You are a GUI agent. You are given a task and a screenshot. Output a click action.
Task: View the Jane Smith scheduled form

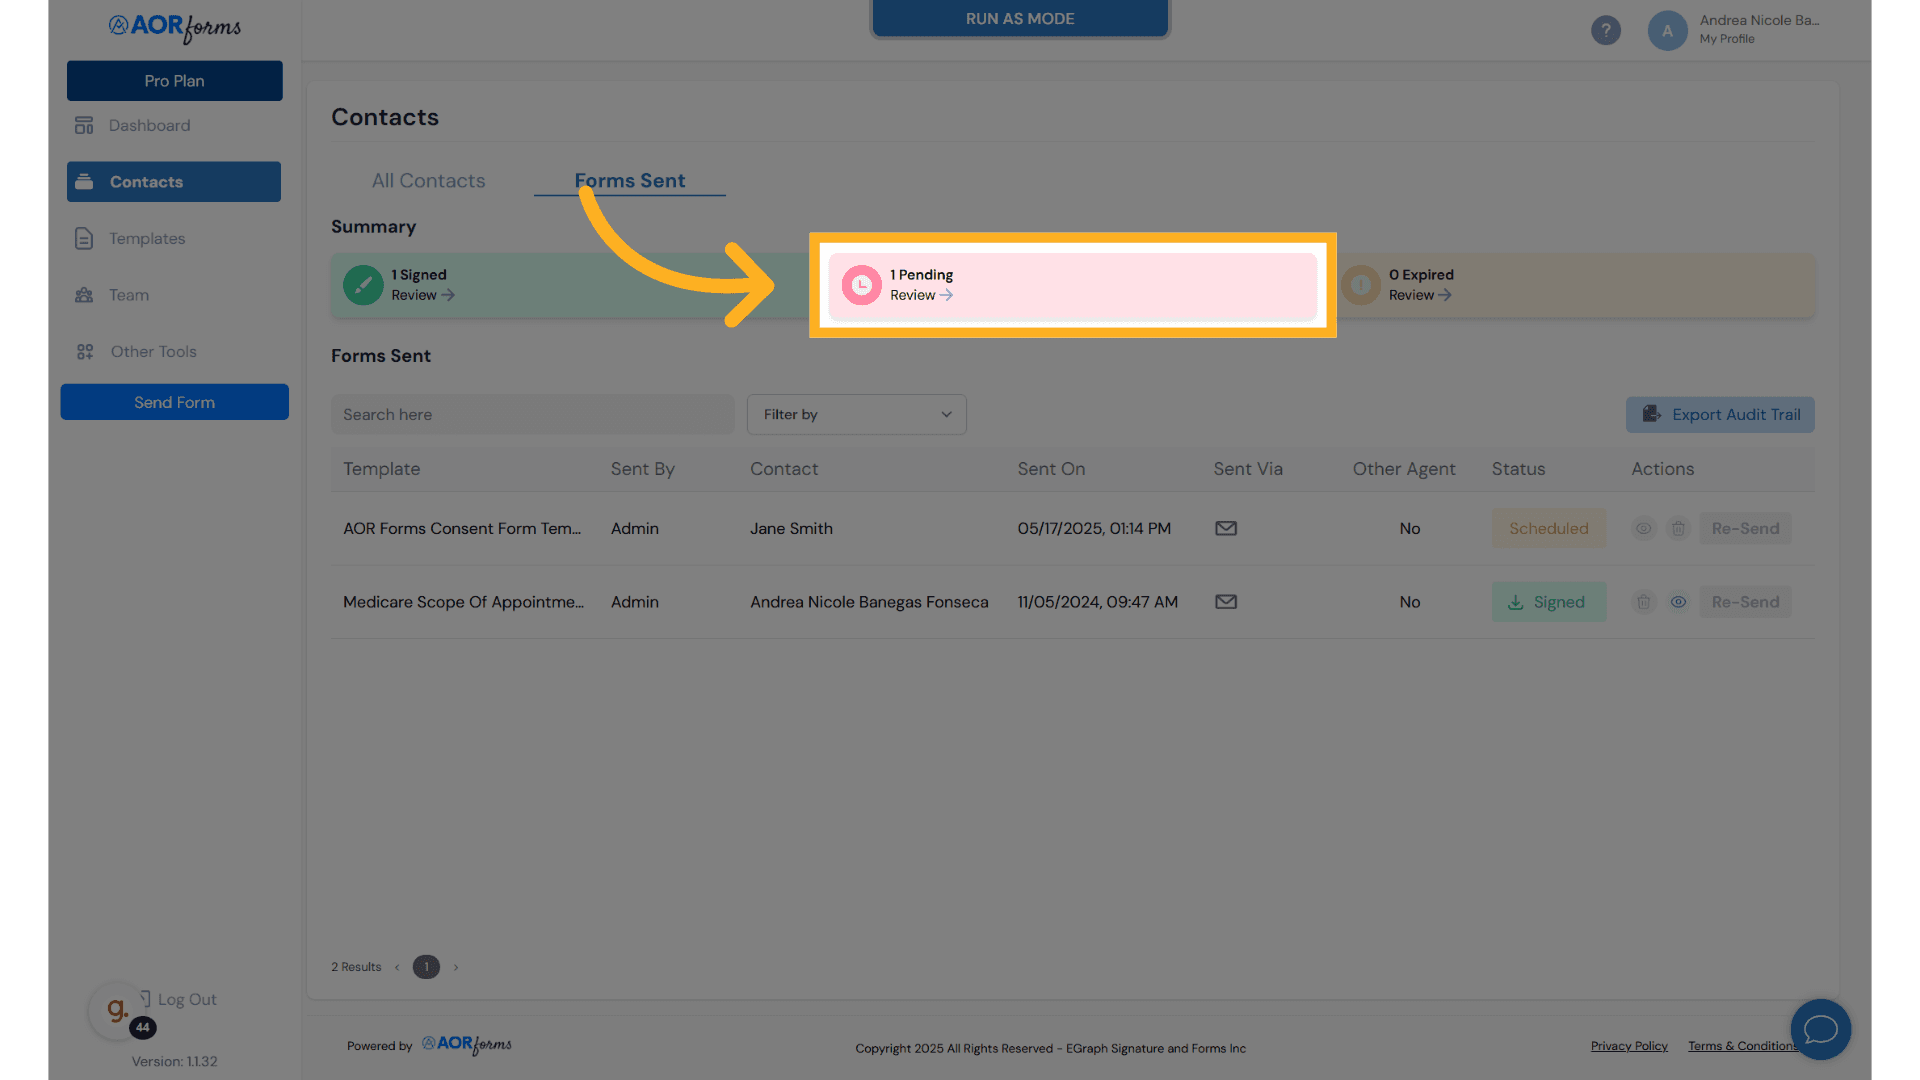(x=1643, y=528)
